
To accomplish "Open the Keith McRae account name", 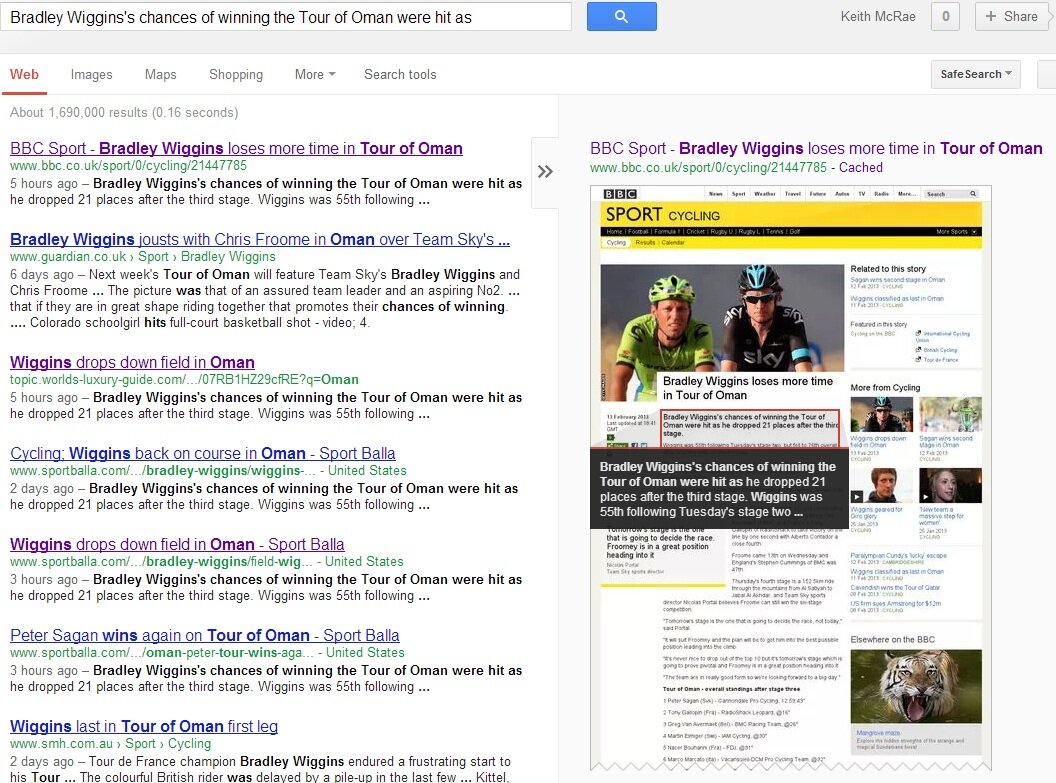I will 878,17.
